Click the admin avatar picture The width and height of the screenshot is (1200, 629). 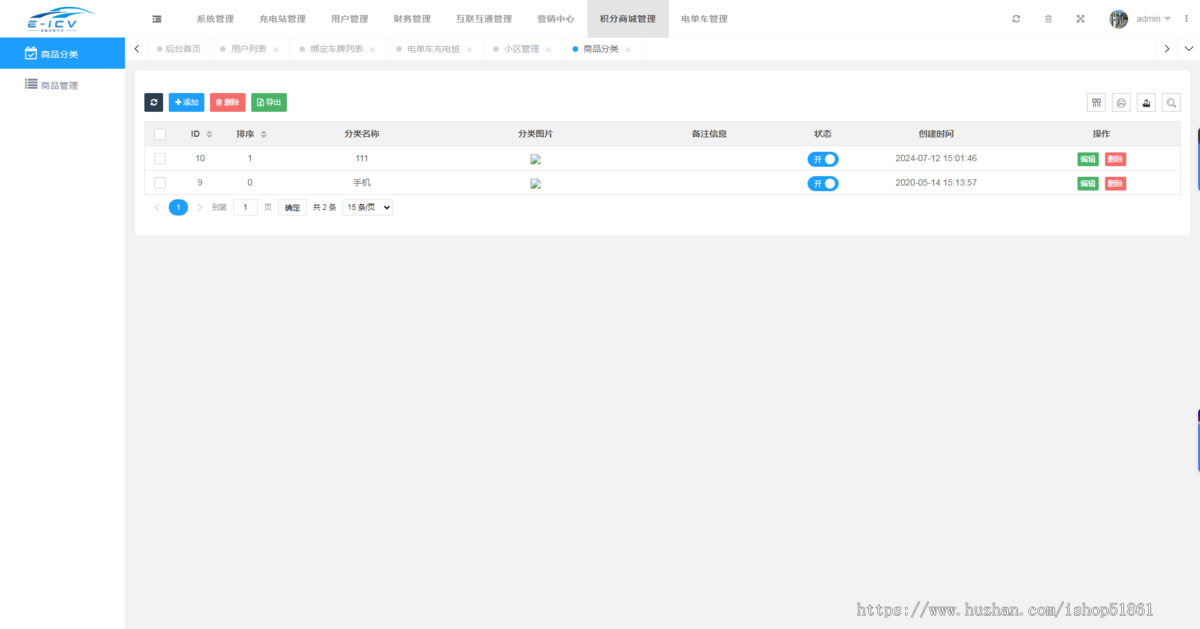[x=1118, y=19]
